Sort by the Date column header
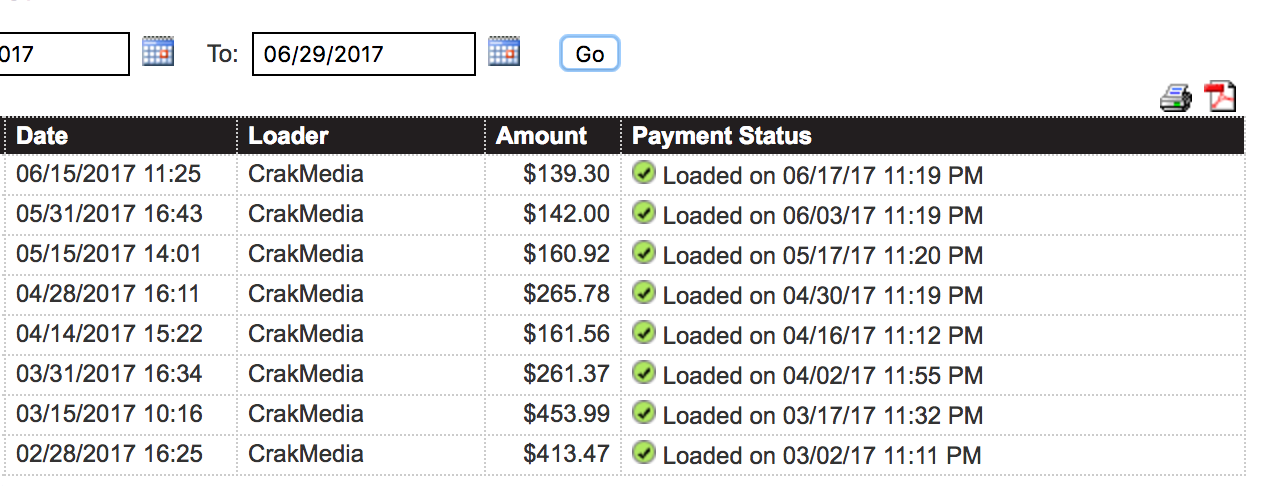Screen dimensions: 1266x486 [42, 136]
